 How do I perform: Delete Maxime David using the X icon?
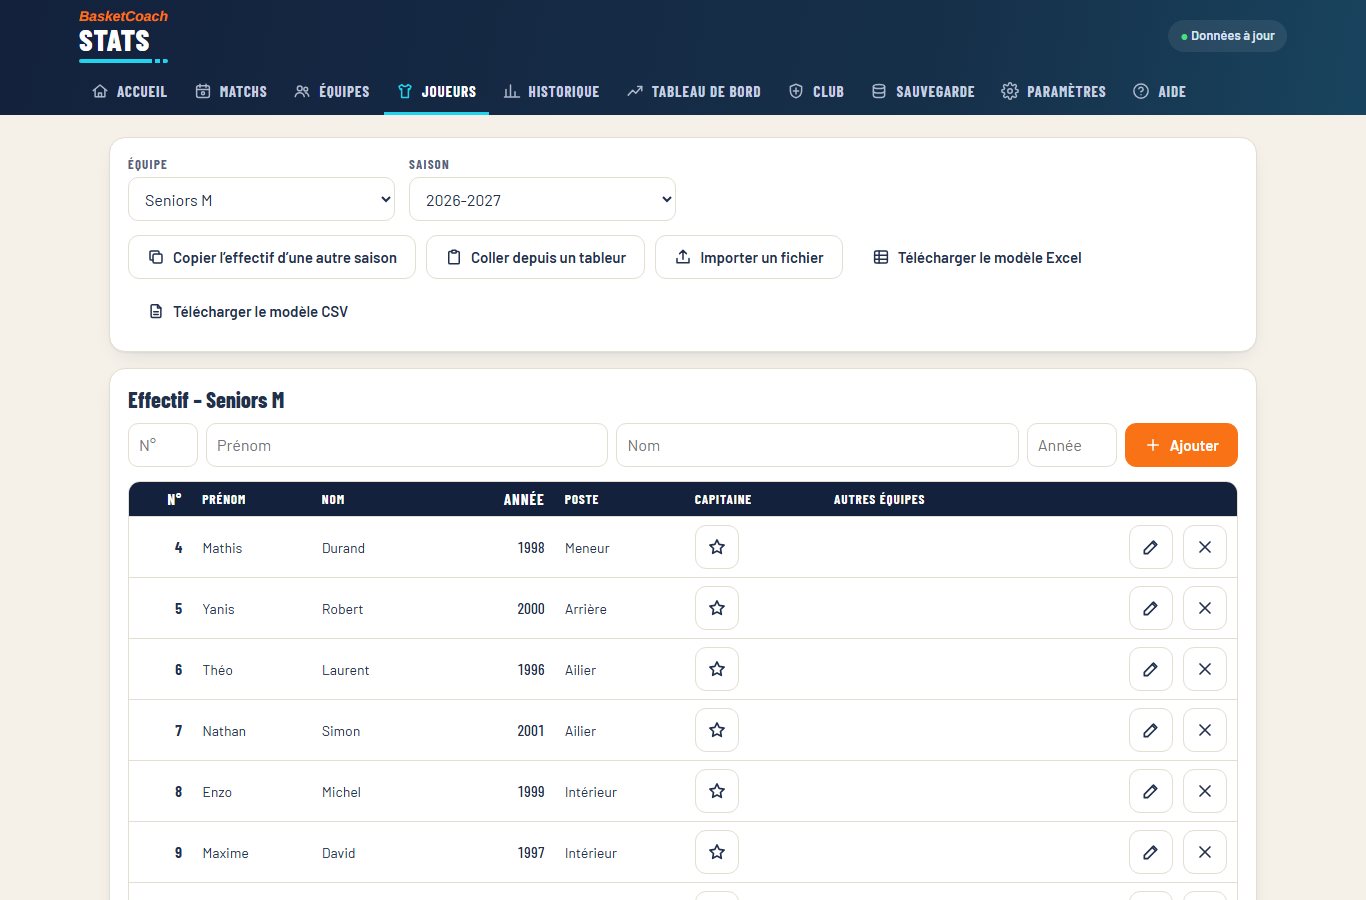coord(1204,852)
